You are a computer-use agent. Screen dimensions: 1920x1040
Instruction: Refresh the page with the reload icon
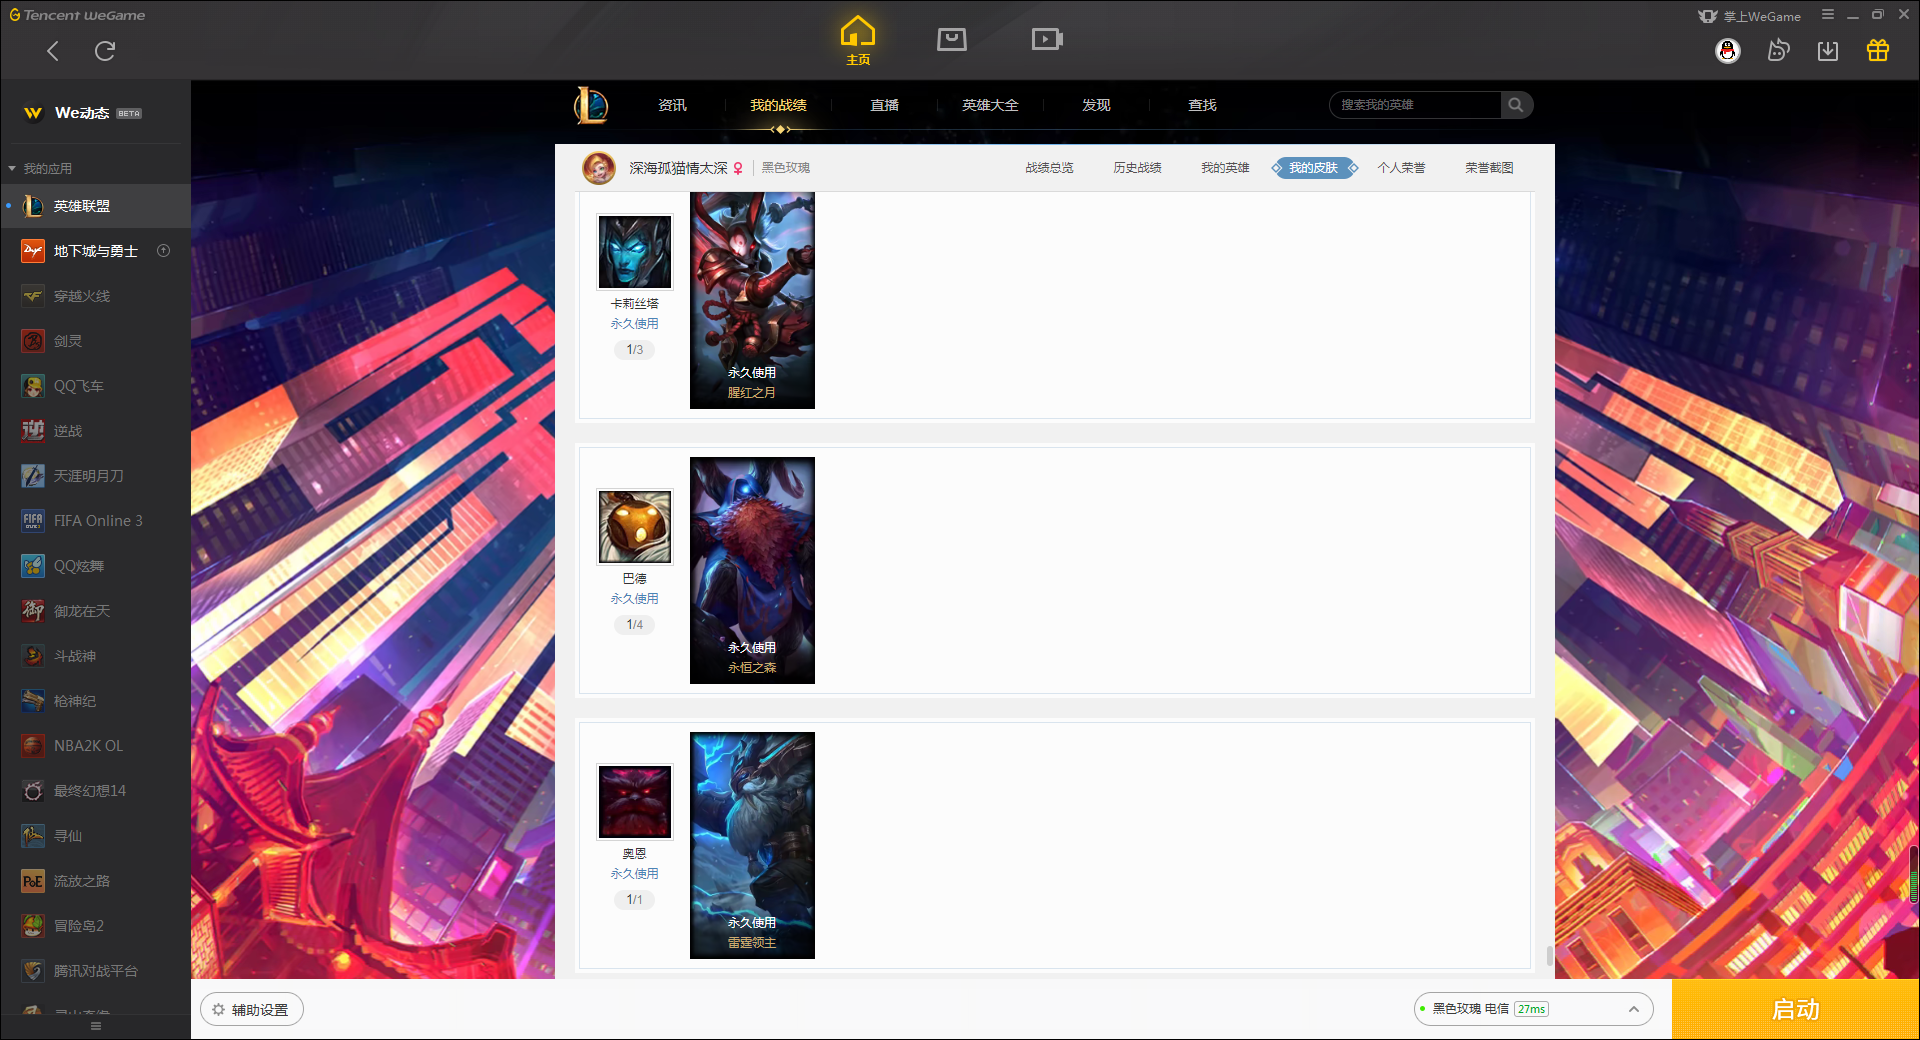[105, 51]
